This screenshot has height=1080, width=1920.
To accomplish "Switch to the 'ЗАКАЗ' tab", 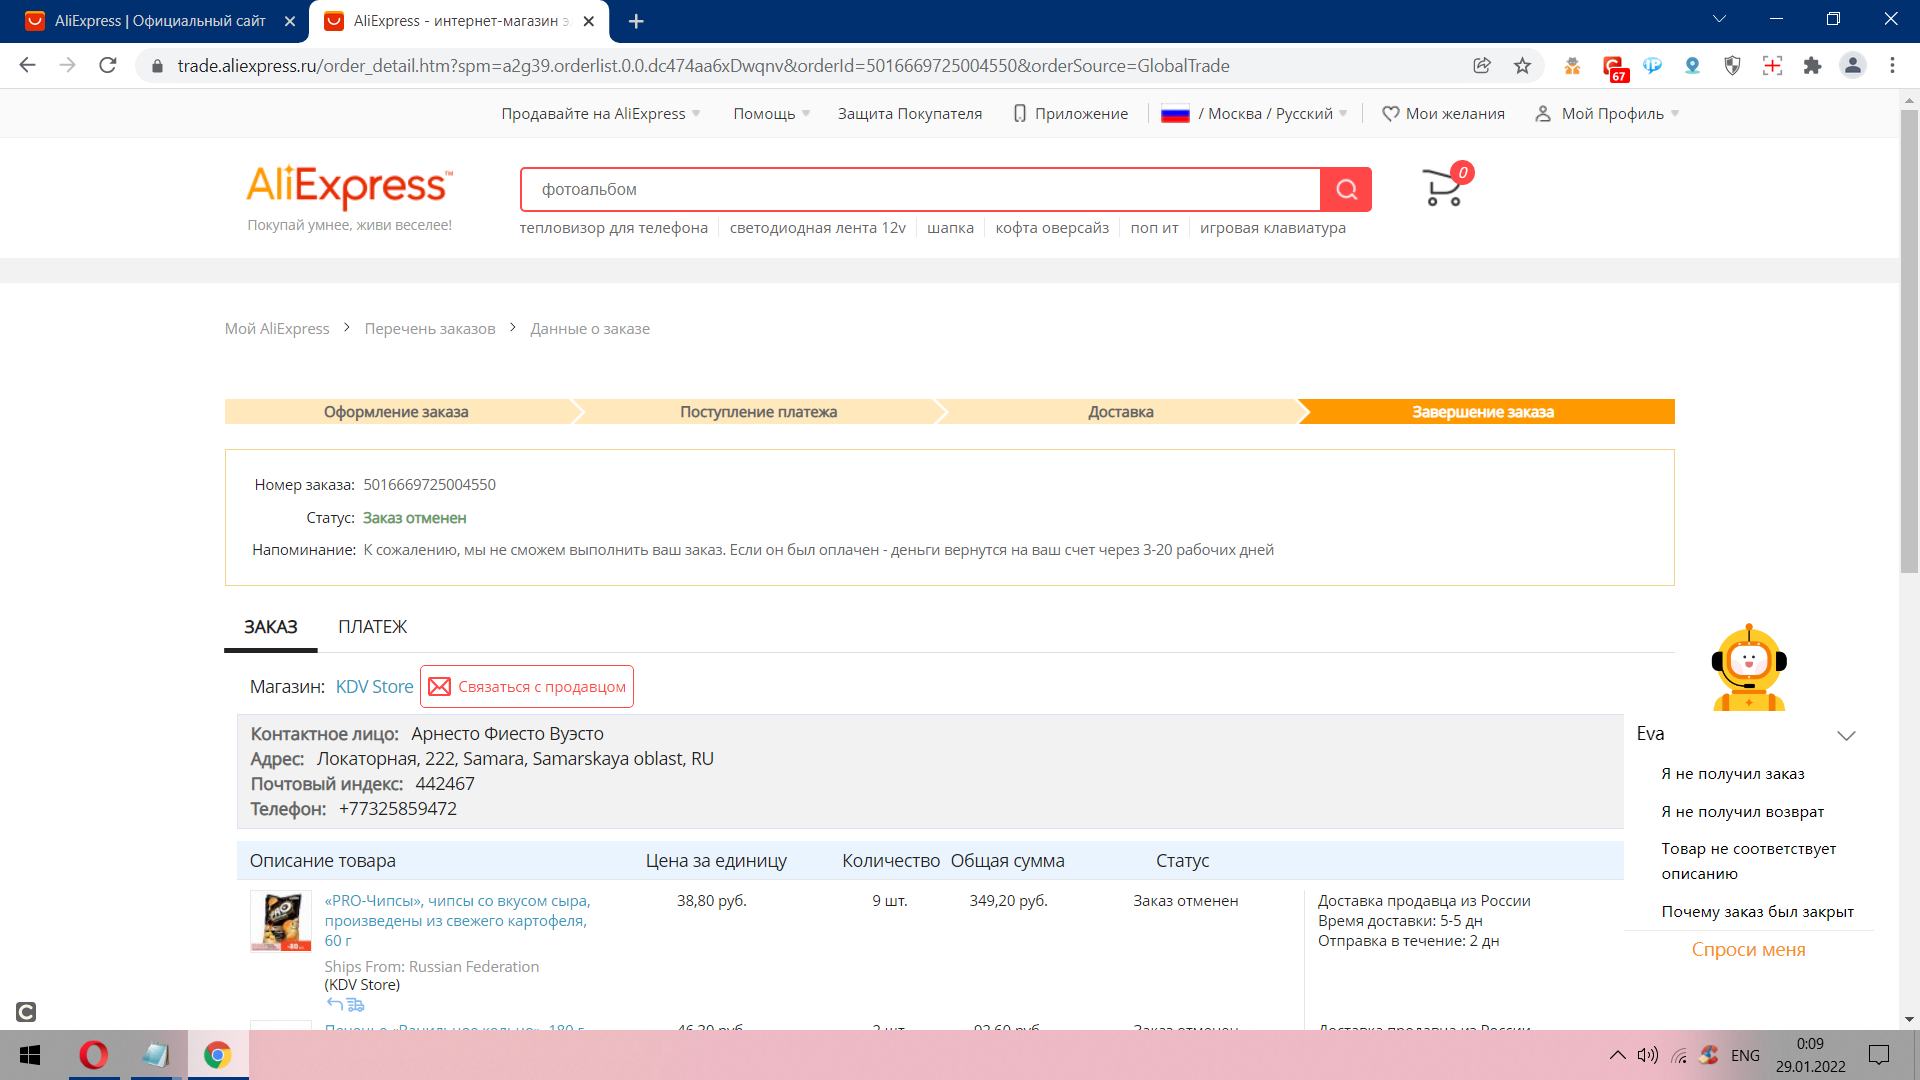I will click(x=270, y=627).
